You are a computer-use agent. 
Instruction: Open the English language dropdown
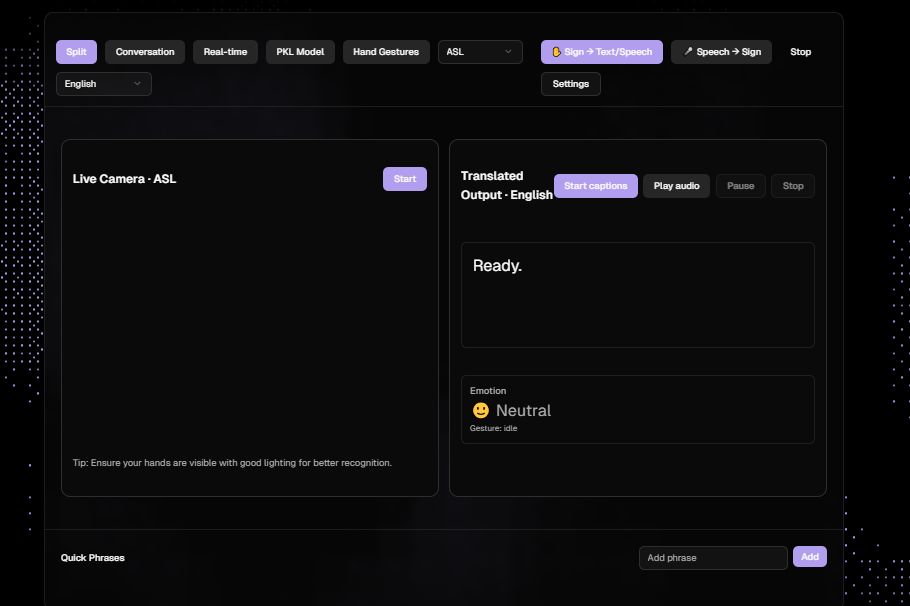tap(104, 84)
